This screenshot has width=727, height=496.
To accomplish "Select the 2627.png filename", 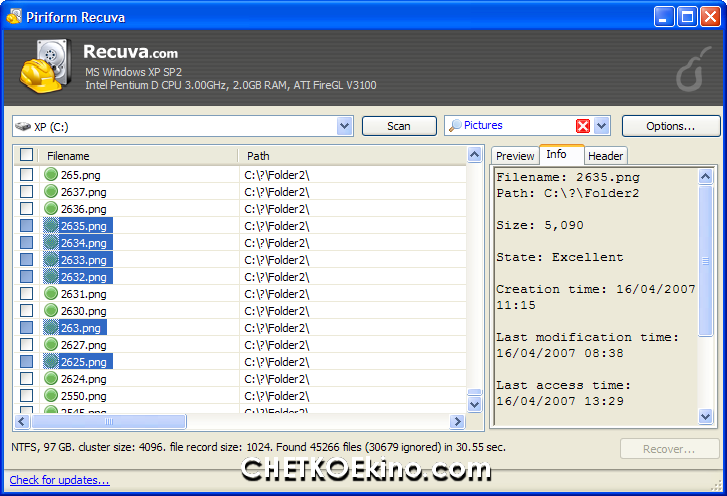I will click(x=83, y=345).
